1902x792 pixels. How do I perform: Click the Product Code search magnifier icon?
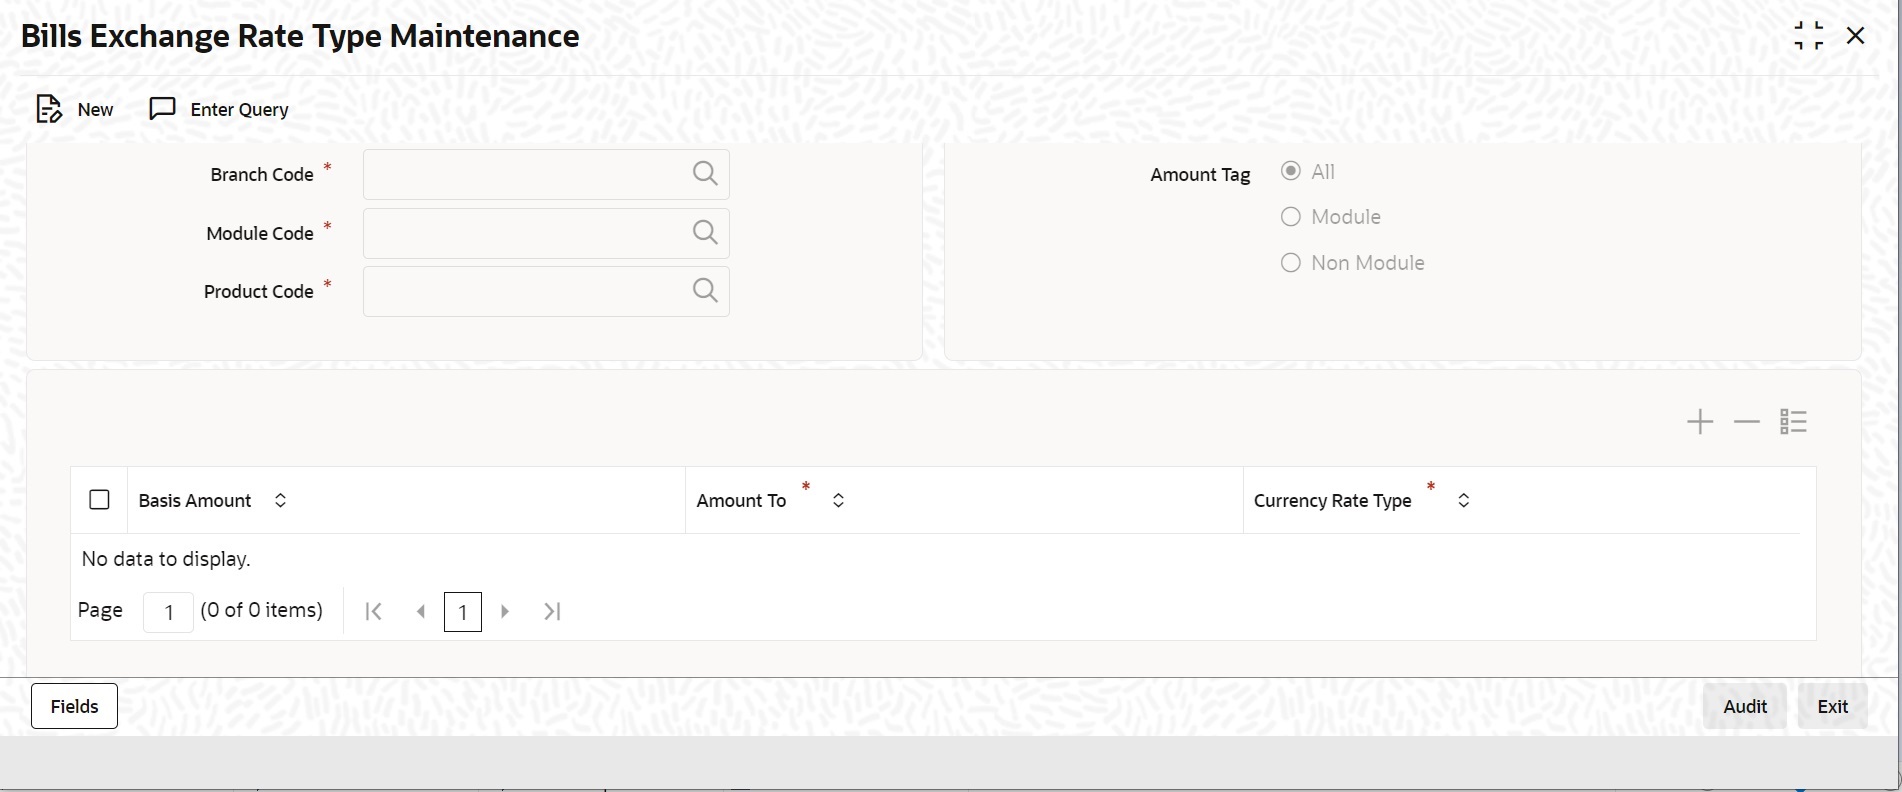click(x=705, y=291)
